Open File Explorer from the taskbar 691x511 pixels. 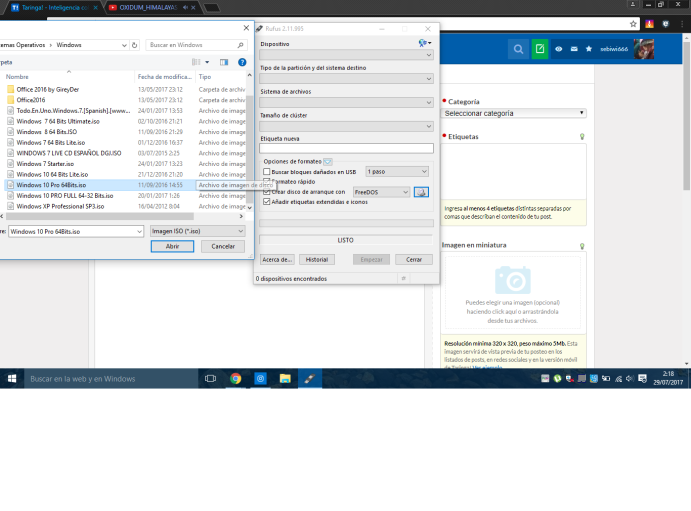285,378
